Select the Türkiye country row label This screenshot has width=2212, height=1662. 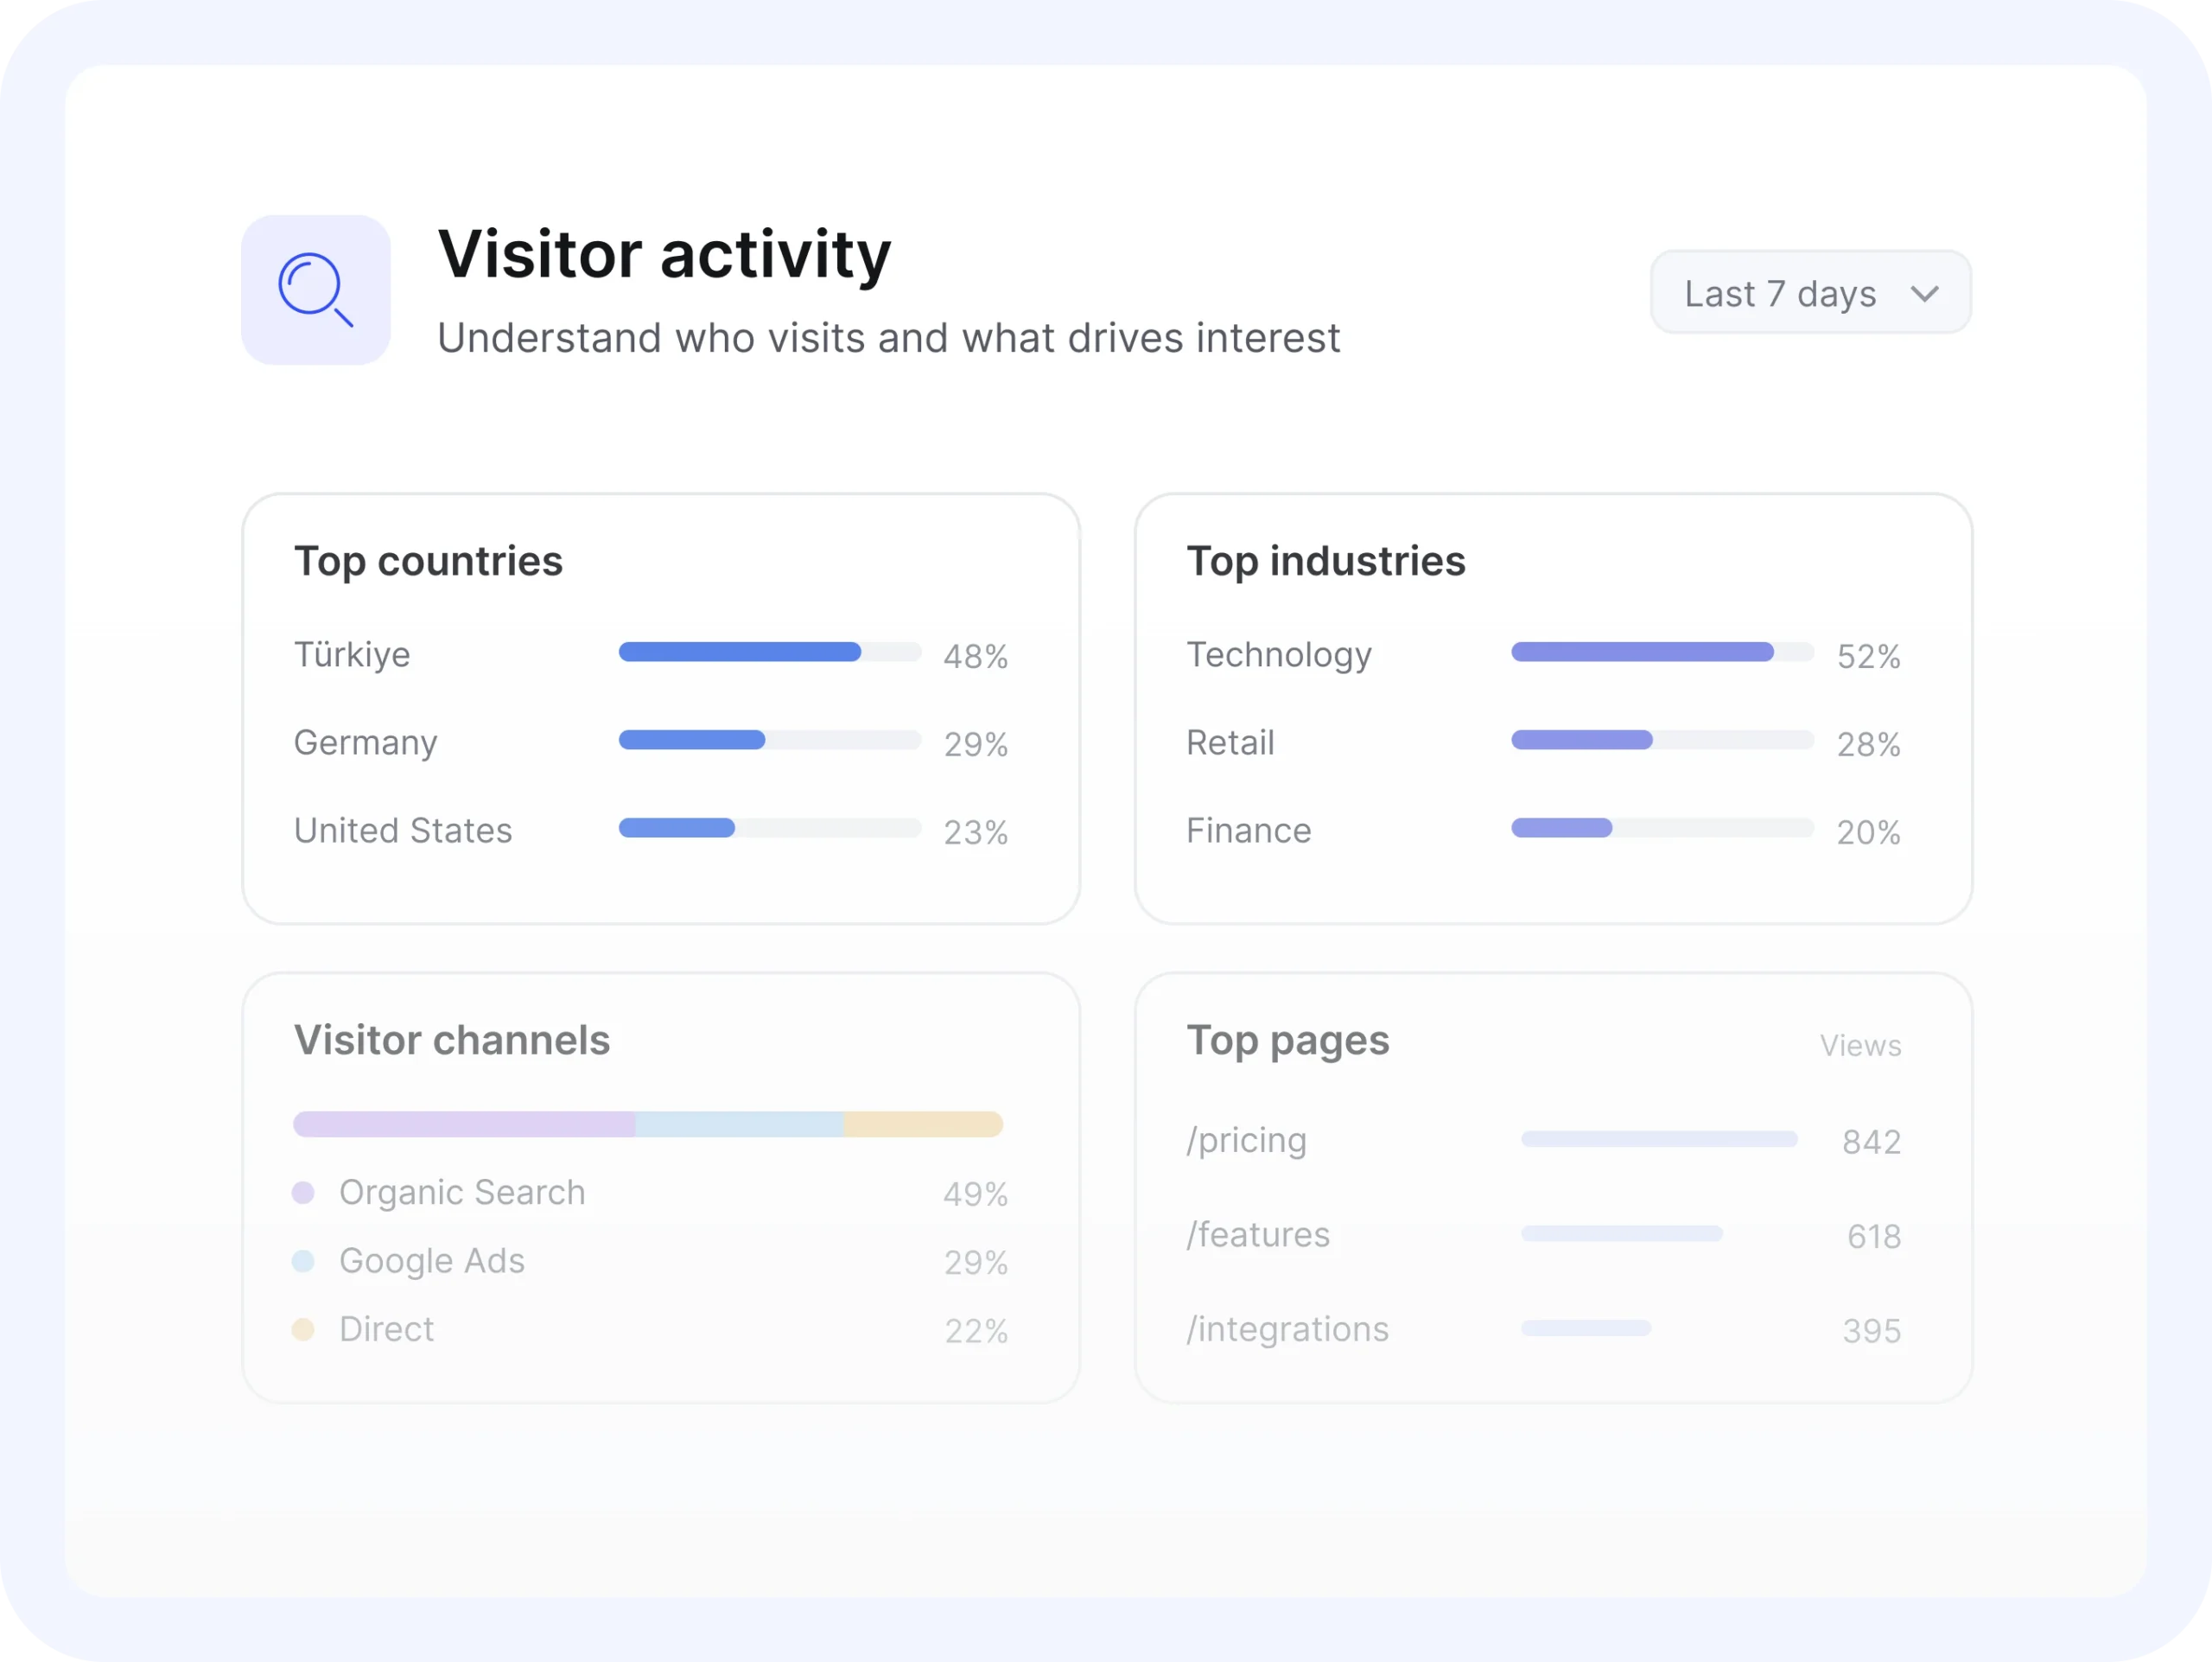point(352,655)
